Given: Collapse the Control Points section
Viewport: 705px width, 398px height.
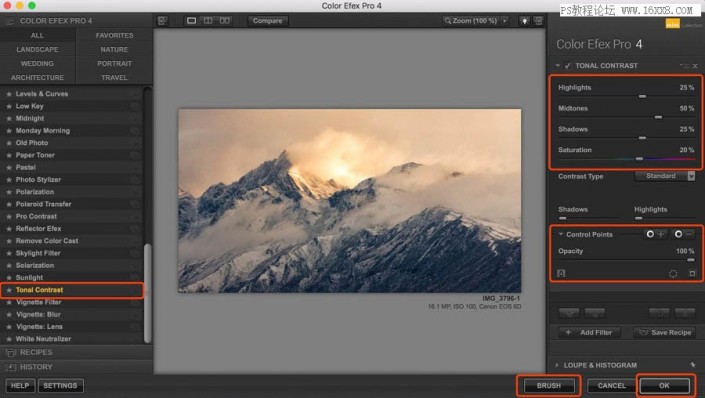Looking at the screenshot, I should click(561, 234).
